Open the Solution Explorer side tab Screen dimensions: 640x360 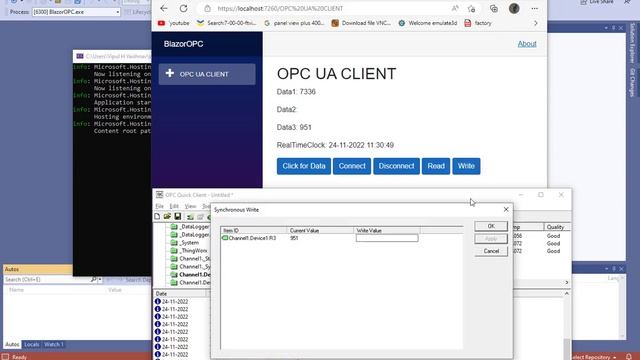(x=632, y=43)
